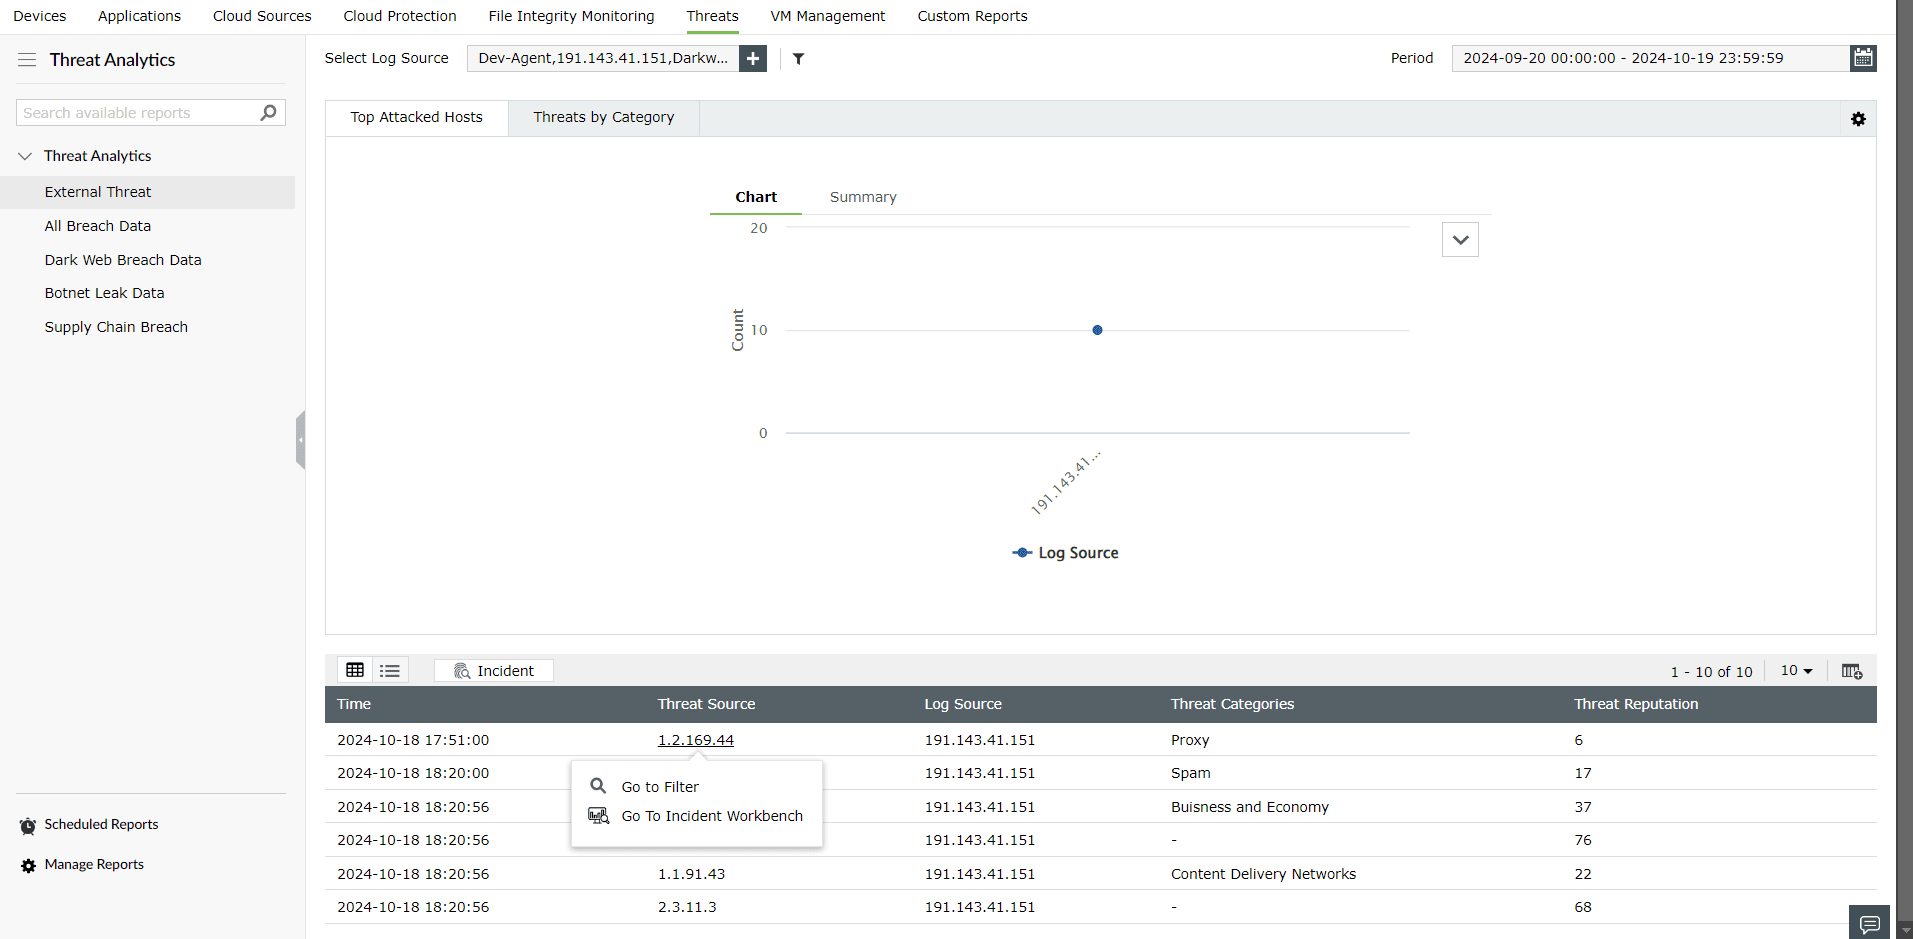The height and width of the screenshot is (939, 1913).
Task: Click the Buisness and Economy cell
Action: click(x=1250, y=807)
